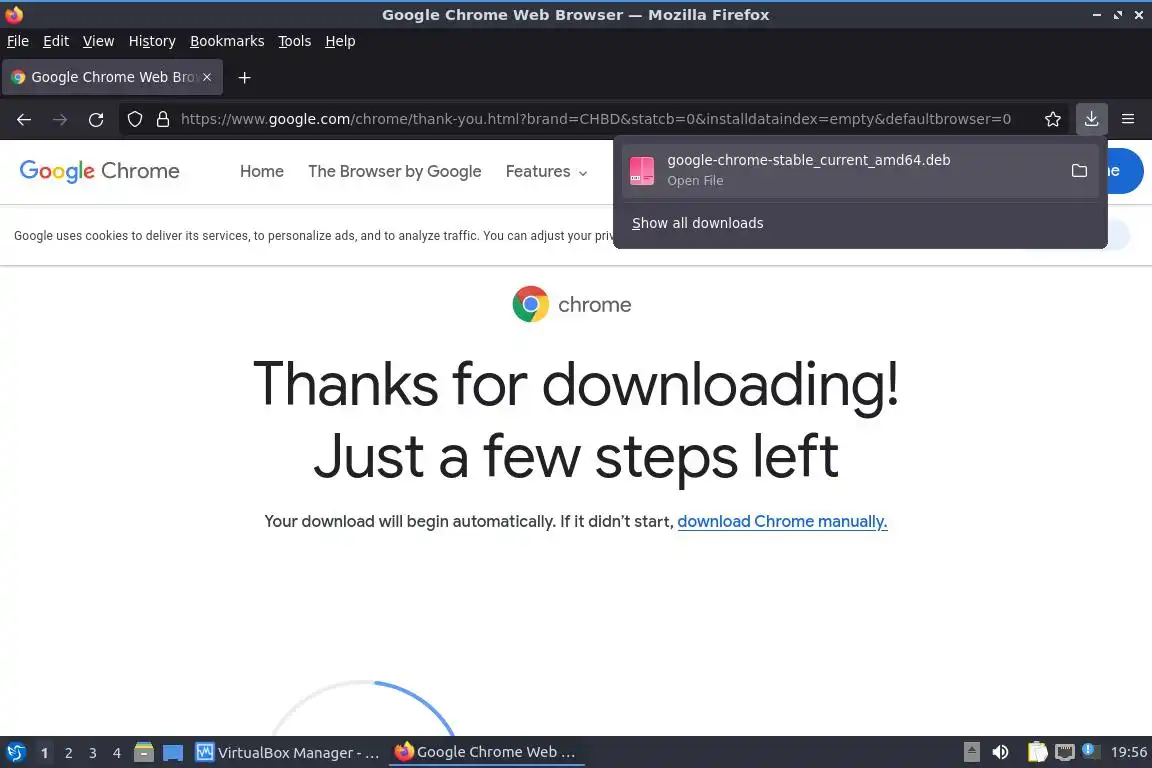Click download Chrome manually link
This screenshot has height=768, width=1152.
tap(782, 522)
